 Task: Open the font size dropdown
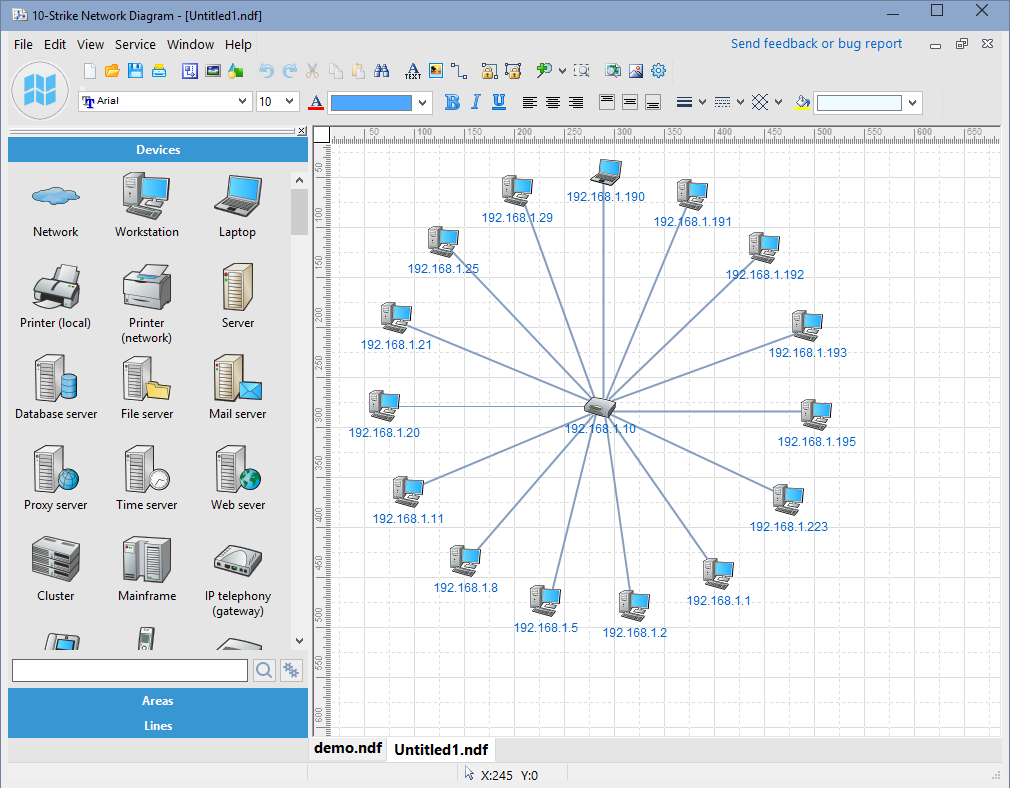290,102
